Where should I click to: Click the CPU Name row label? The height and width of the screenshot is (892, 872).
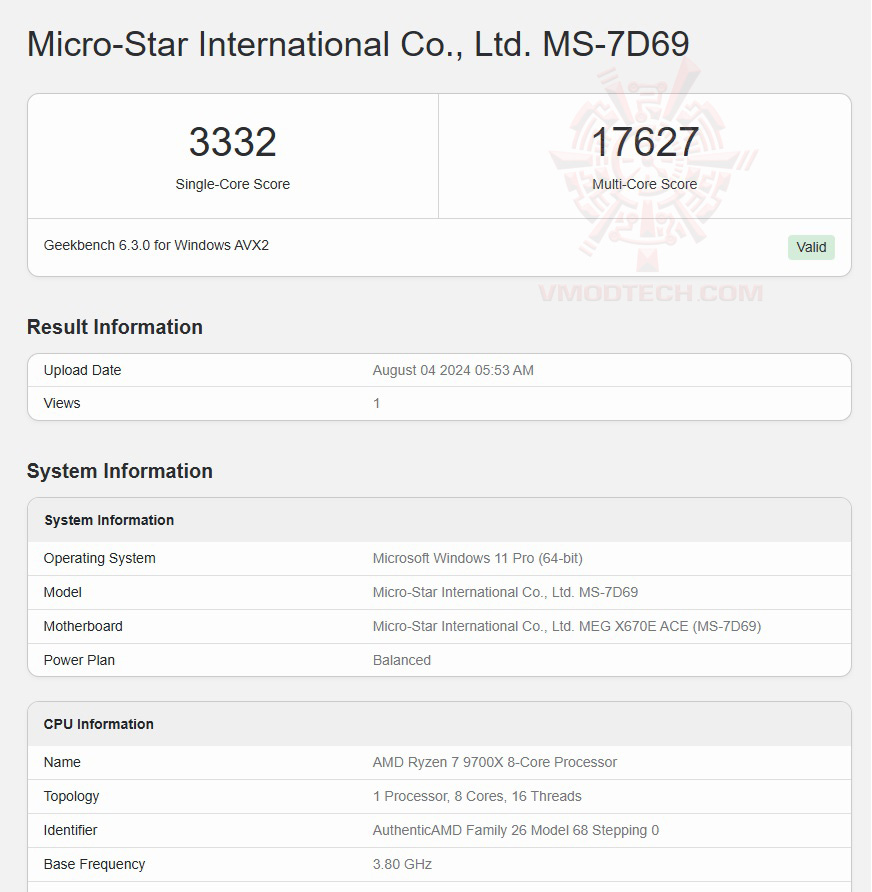pos(62,762)
